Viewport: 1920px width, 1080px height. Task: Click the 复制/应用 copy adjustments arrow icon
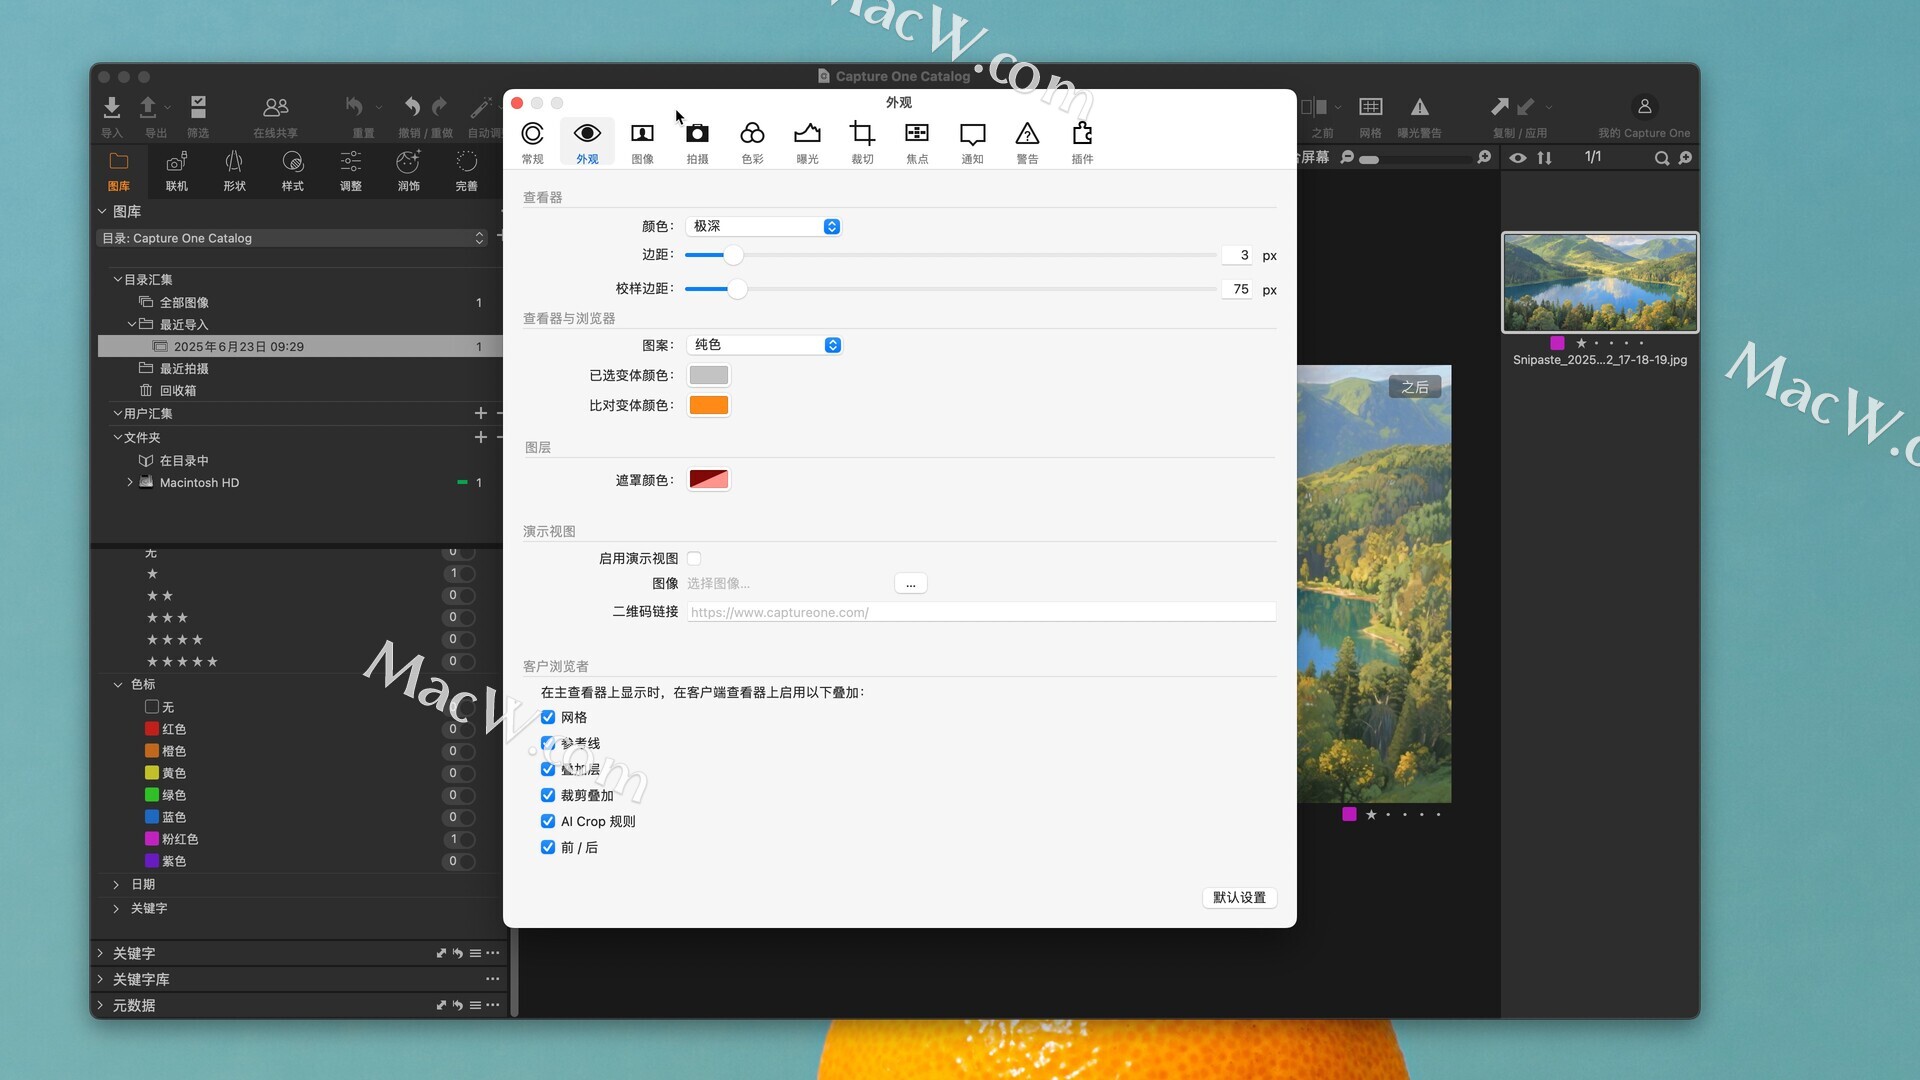tap(1500, 106)
